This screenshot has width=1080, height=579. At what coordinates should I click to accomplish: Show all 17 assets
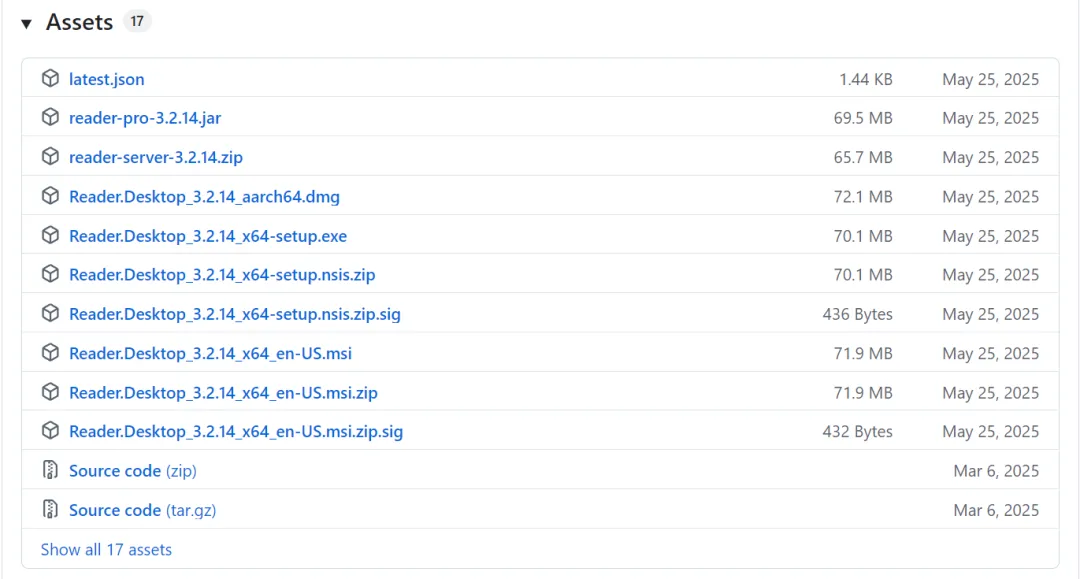pos(106,549)
